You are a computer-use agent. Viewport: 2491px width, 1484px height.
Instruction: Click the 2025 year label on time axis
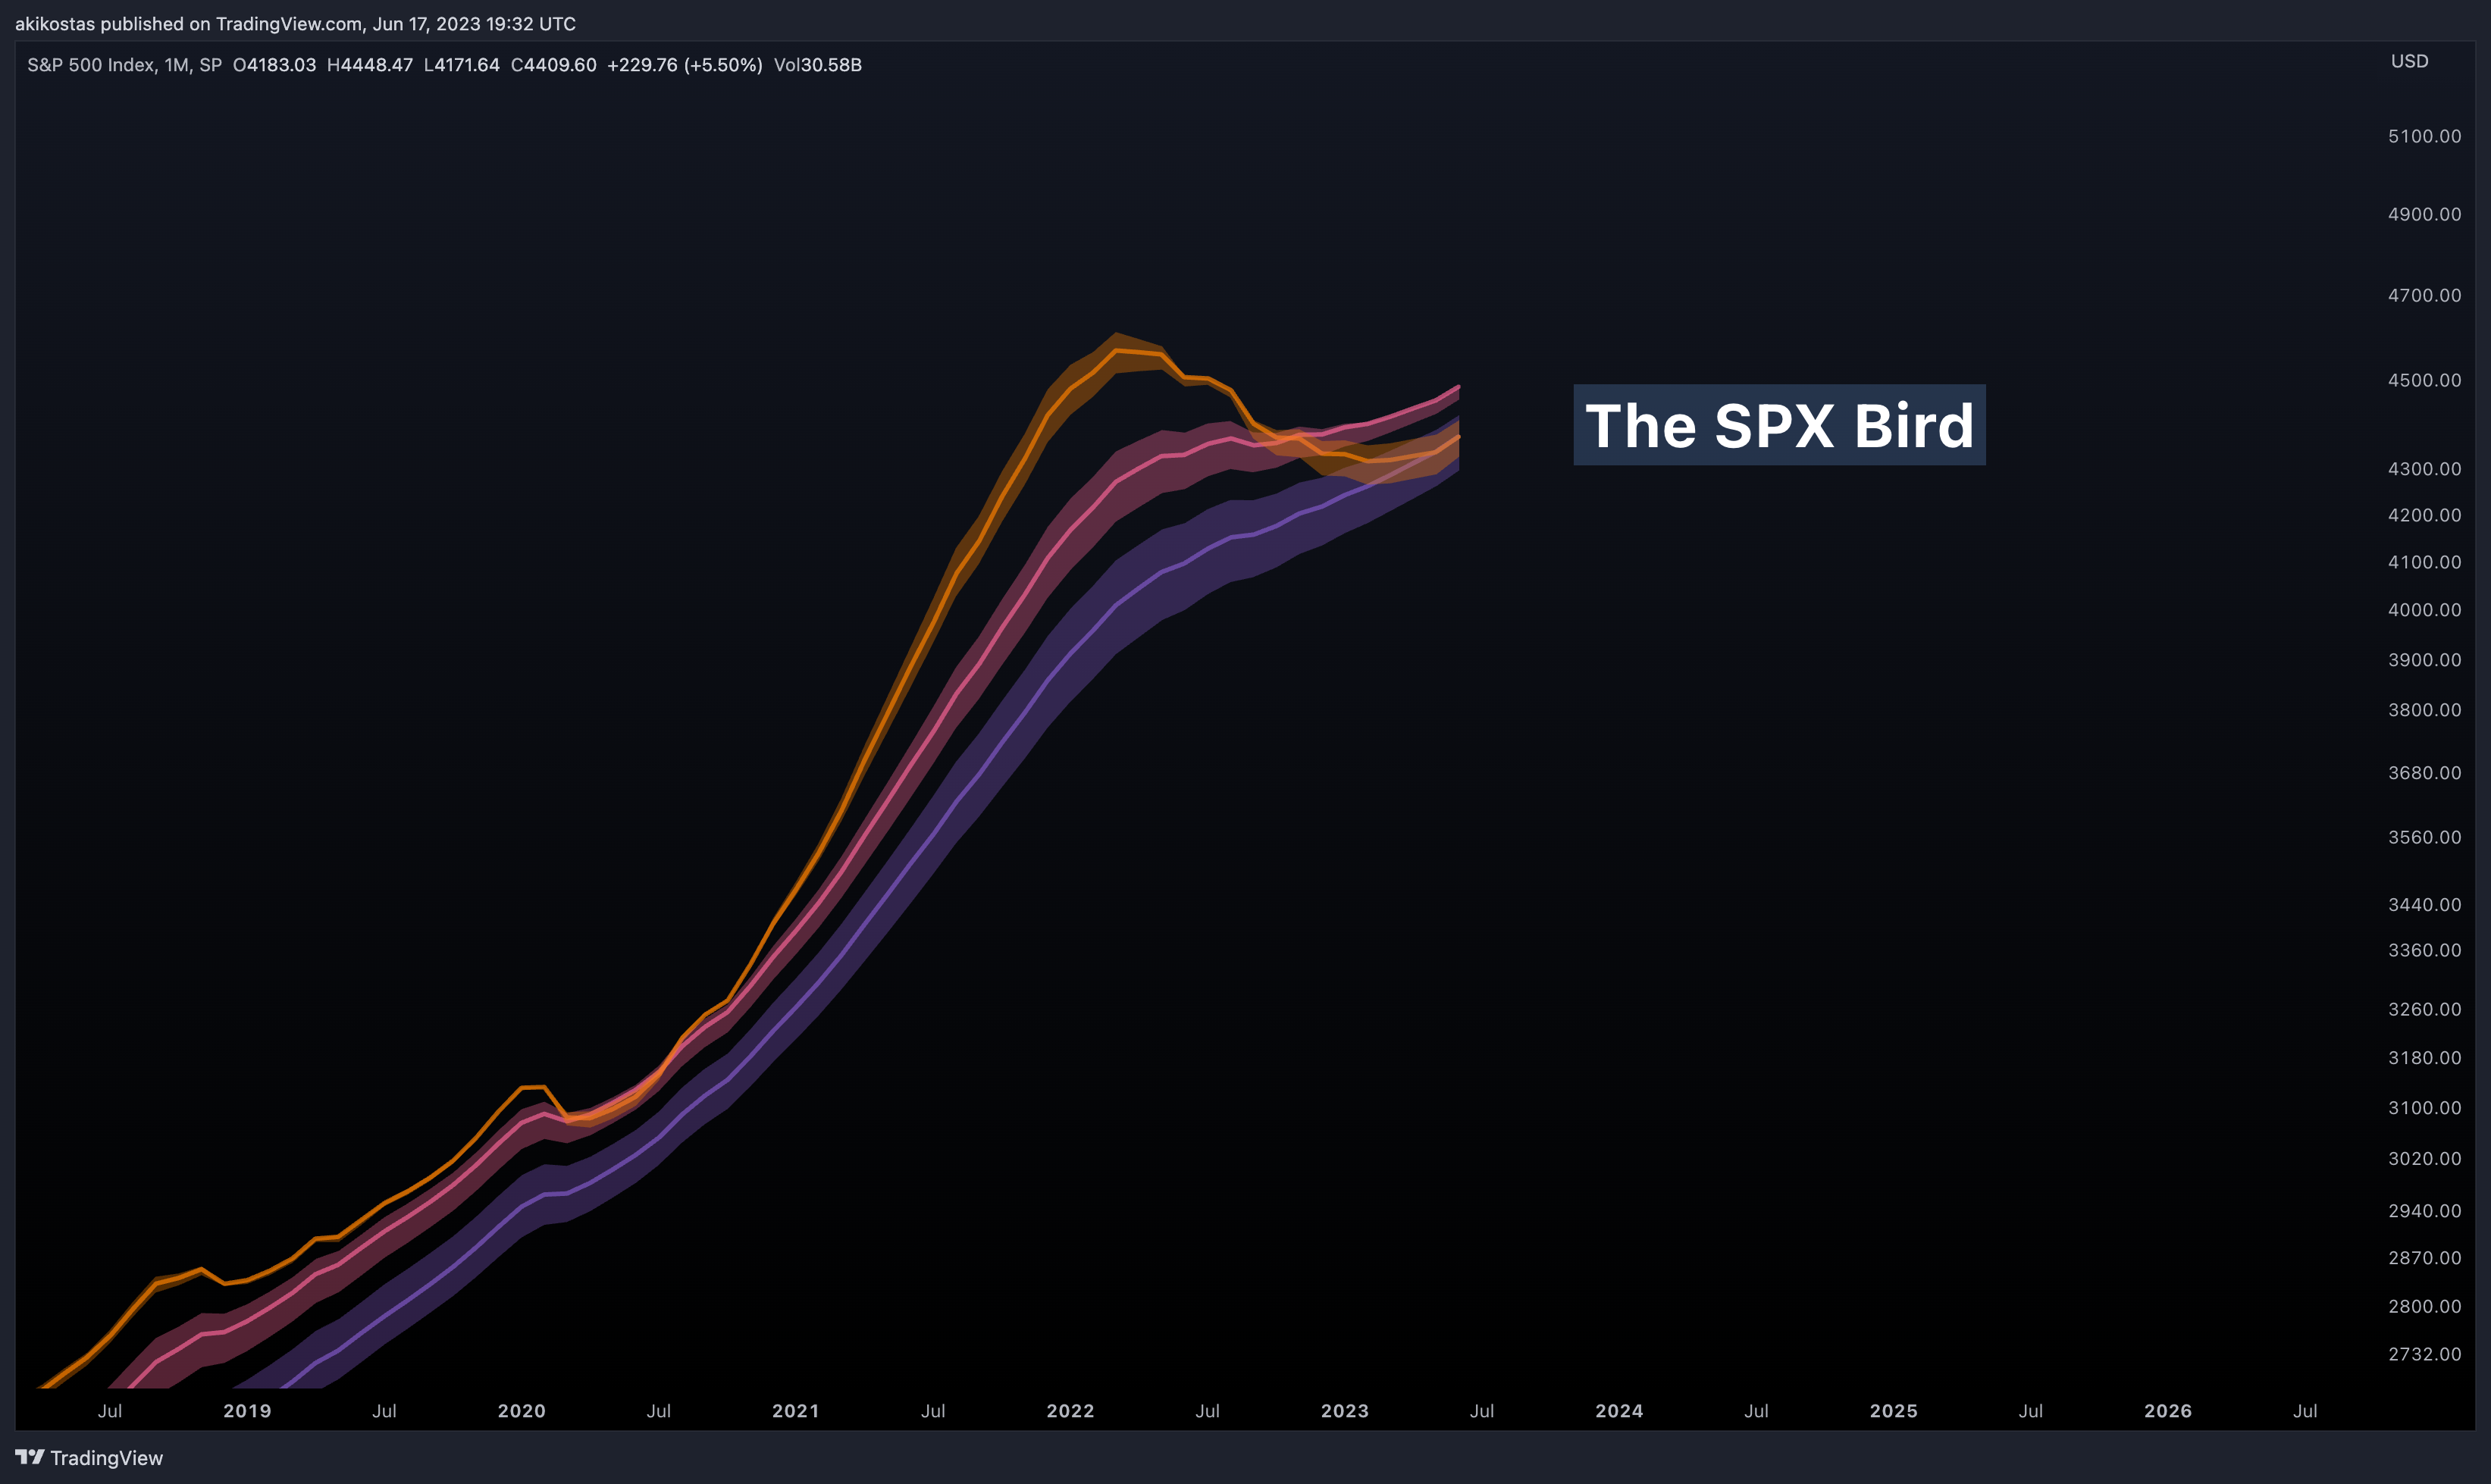coord(1894,1411)
